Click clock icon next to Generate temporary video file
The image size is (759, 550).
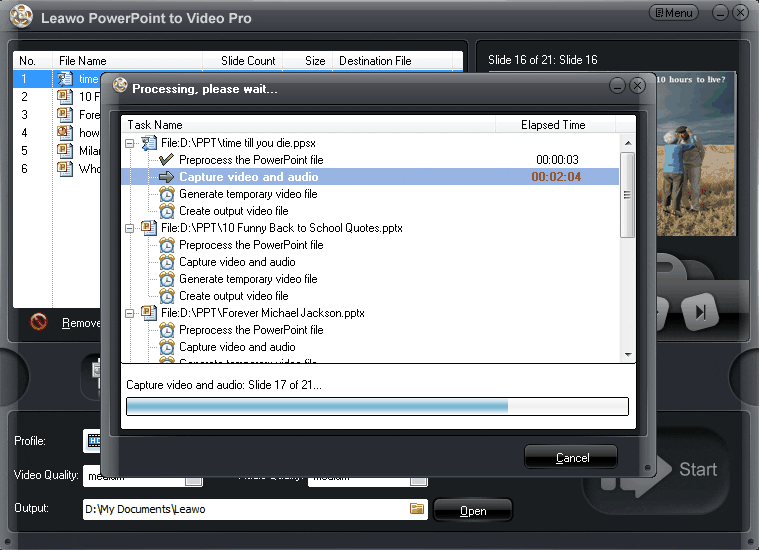[x=166, y=194]
